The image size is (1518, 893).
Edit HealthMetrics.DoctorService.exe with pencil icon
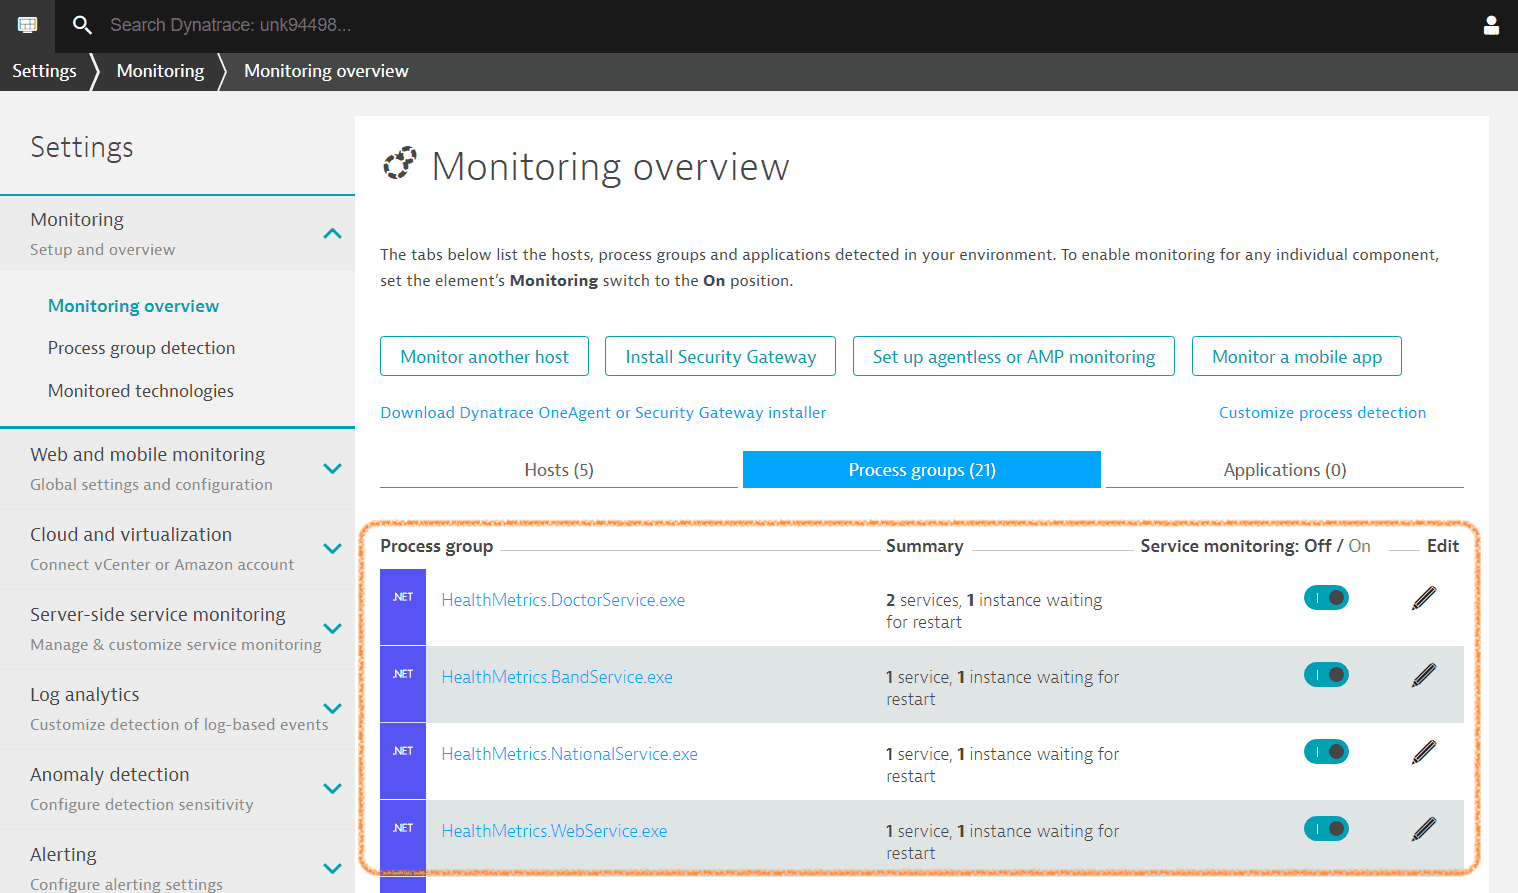coord(1424,598)
